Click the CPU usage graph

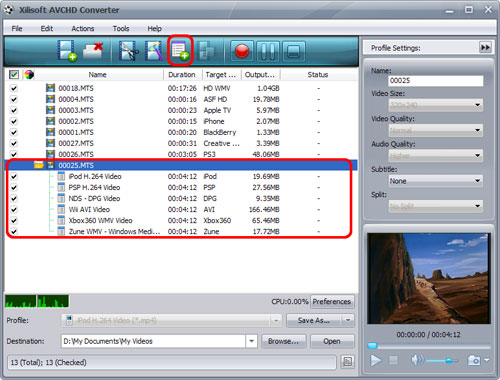pos(37,301)
